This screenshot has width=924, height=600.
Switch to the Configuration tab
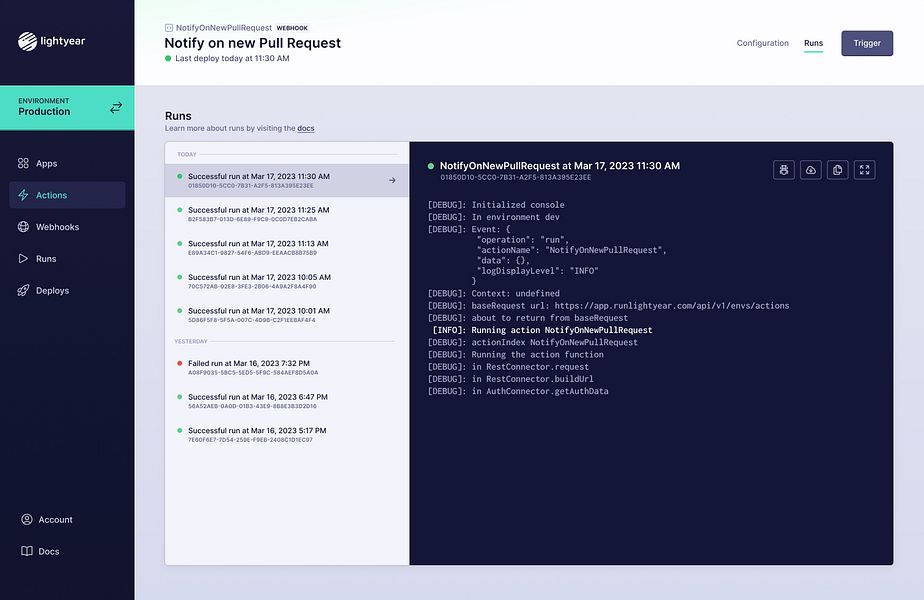[x=763, y=43]
